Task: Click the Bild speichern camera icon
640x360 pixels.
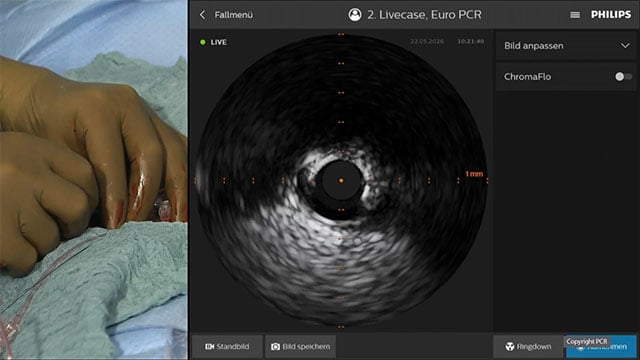Action: 276,347
